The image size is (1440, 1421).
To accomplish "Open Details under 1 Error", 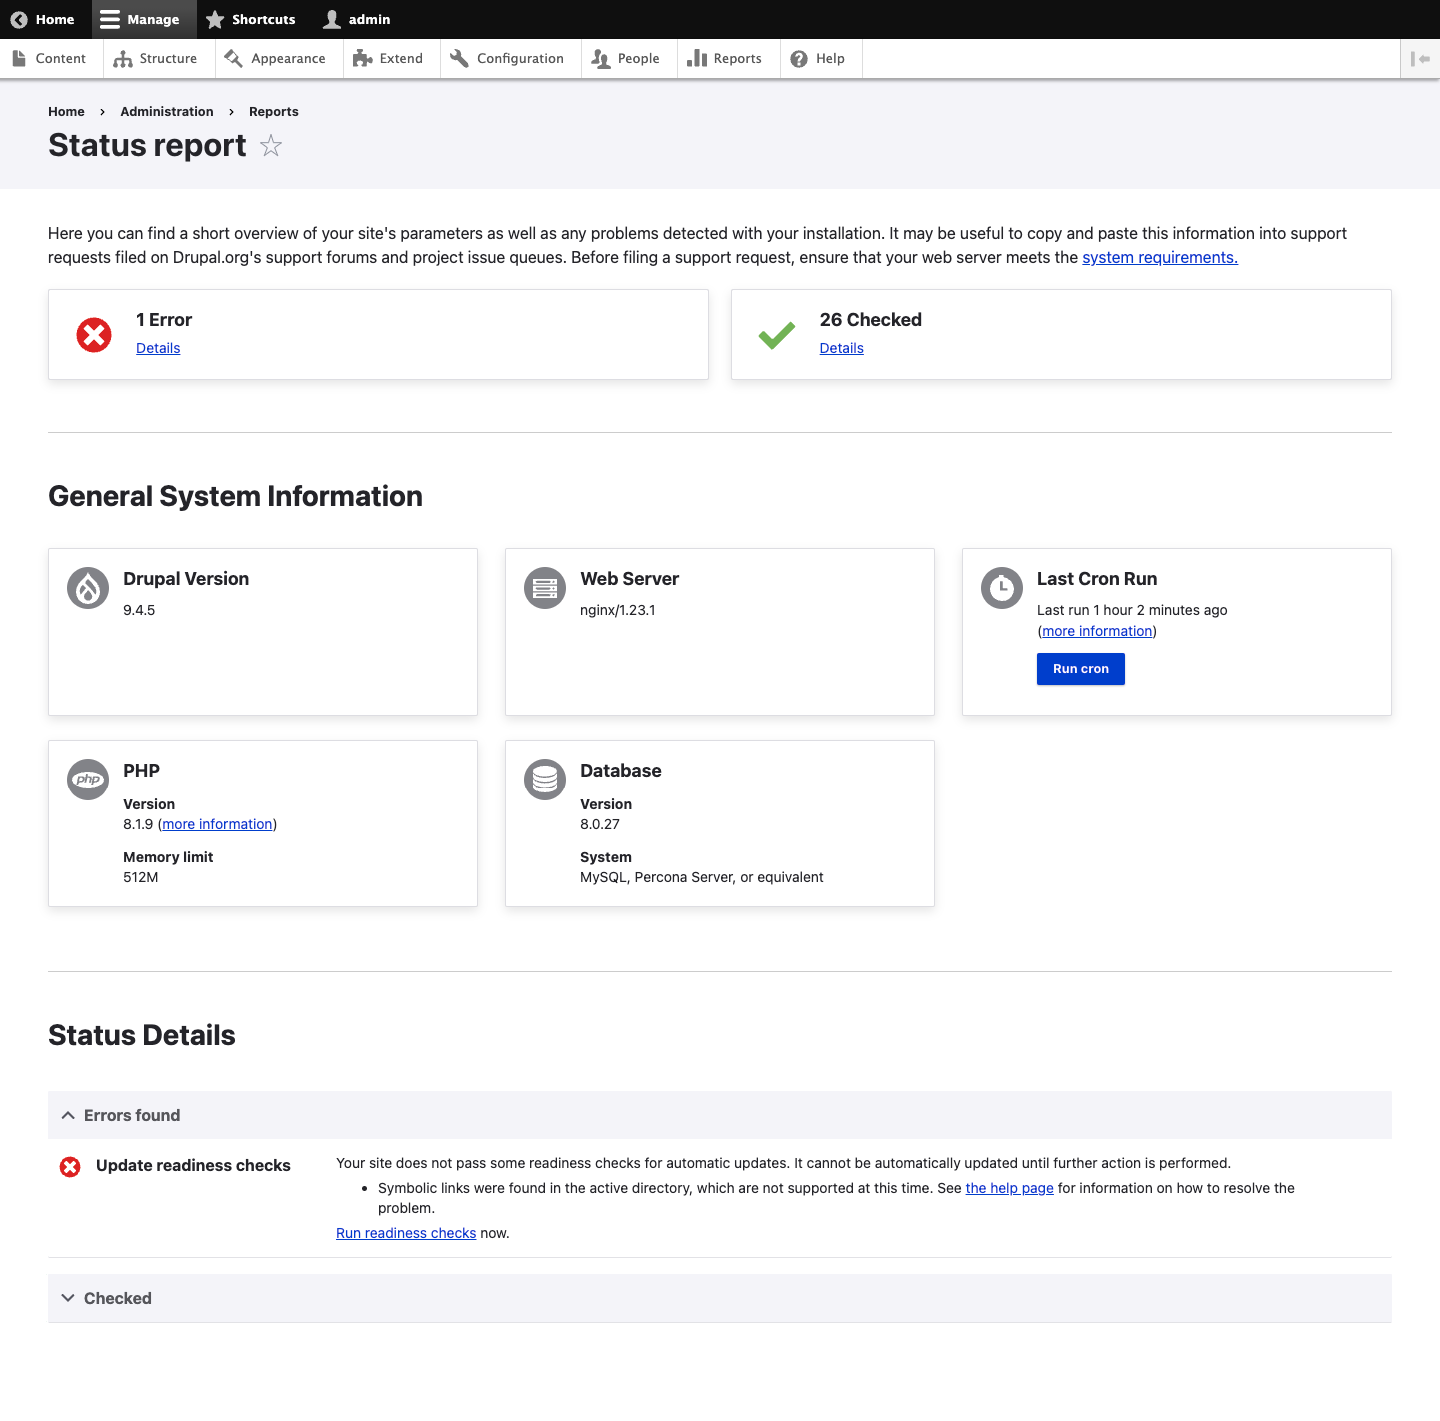I will tap(158, 348).
